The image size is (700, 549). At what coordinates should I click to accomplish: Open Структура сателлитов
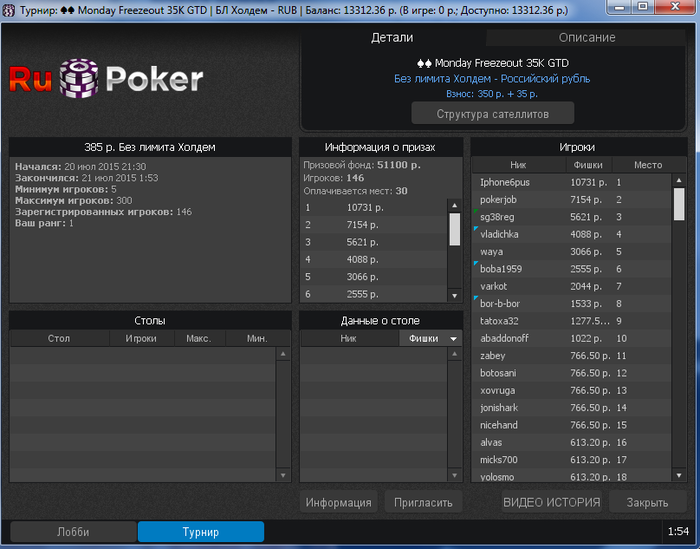[x=492, y=114]
